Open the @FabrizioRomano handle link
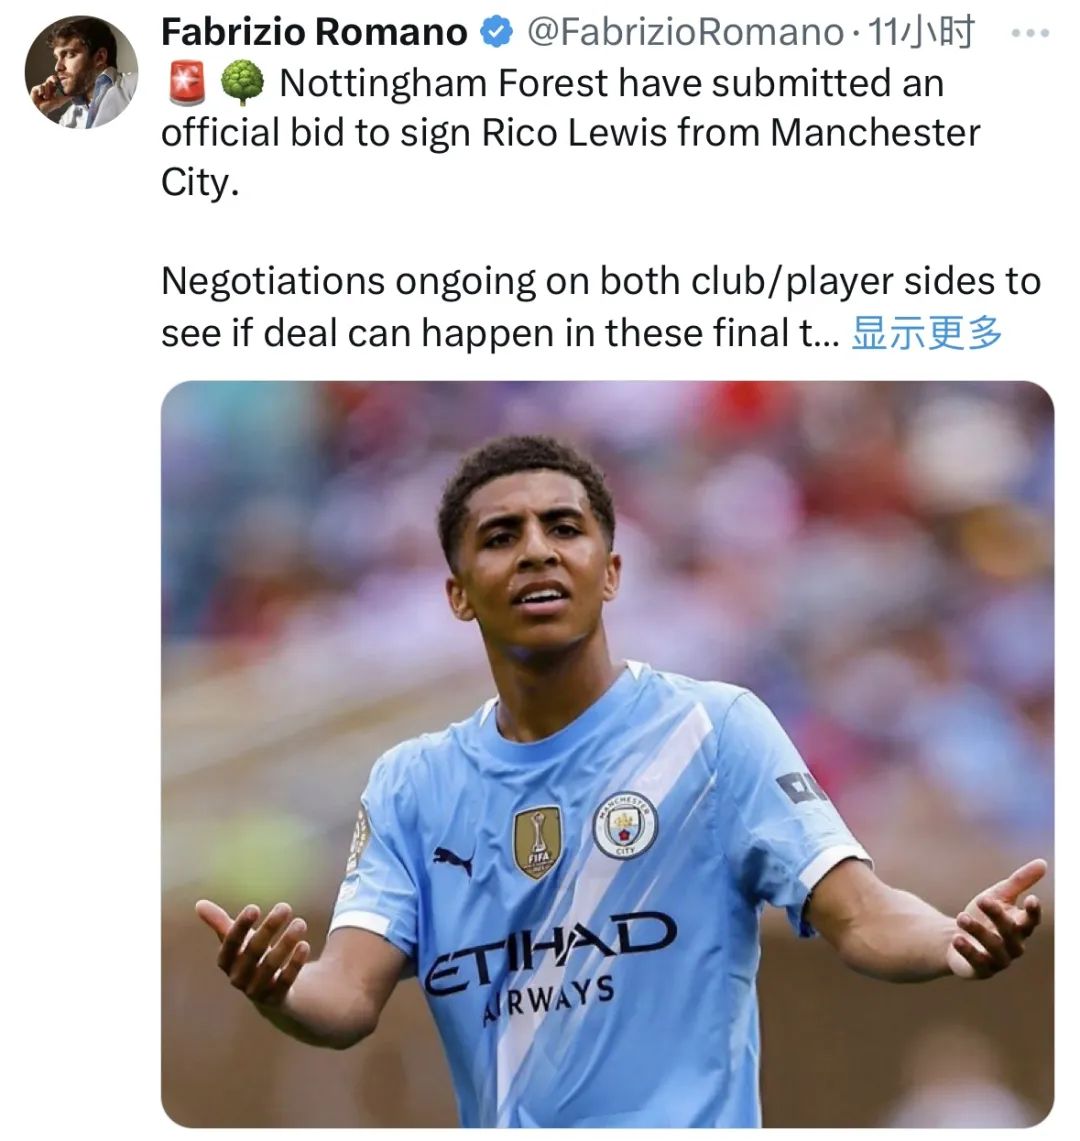 (x=684, y=32)
